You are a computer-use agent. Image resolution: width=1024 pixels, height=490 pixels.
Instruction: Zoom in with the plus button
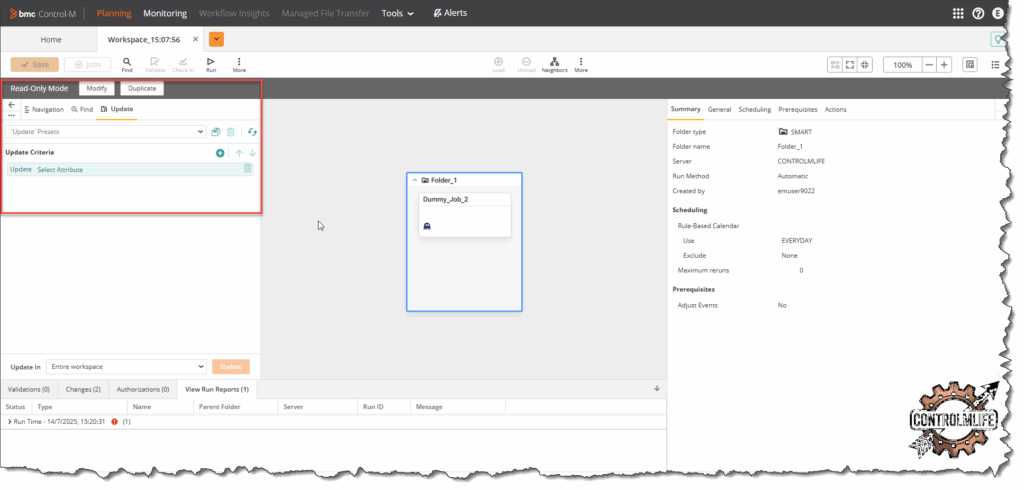[944, 64]
